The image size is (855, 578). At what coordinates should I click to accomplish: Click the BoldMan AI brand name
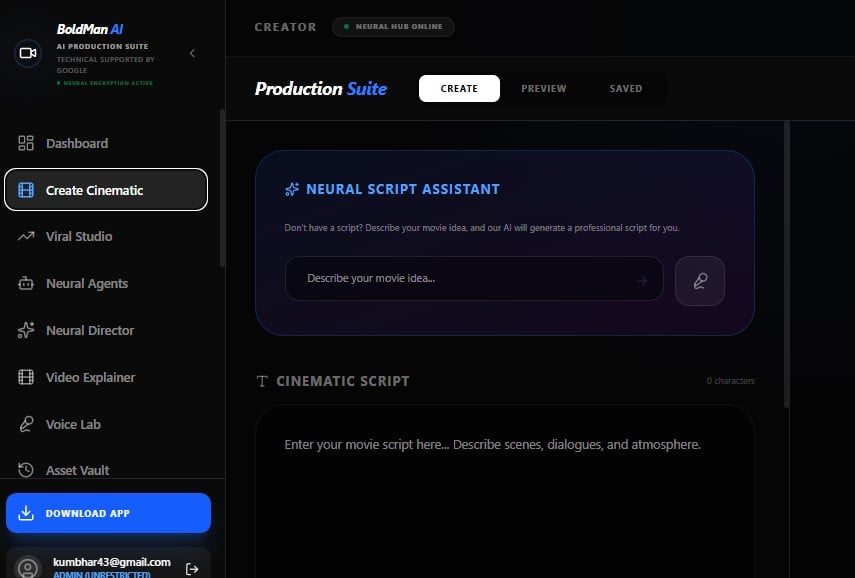(90, 29)
